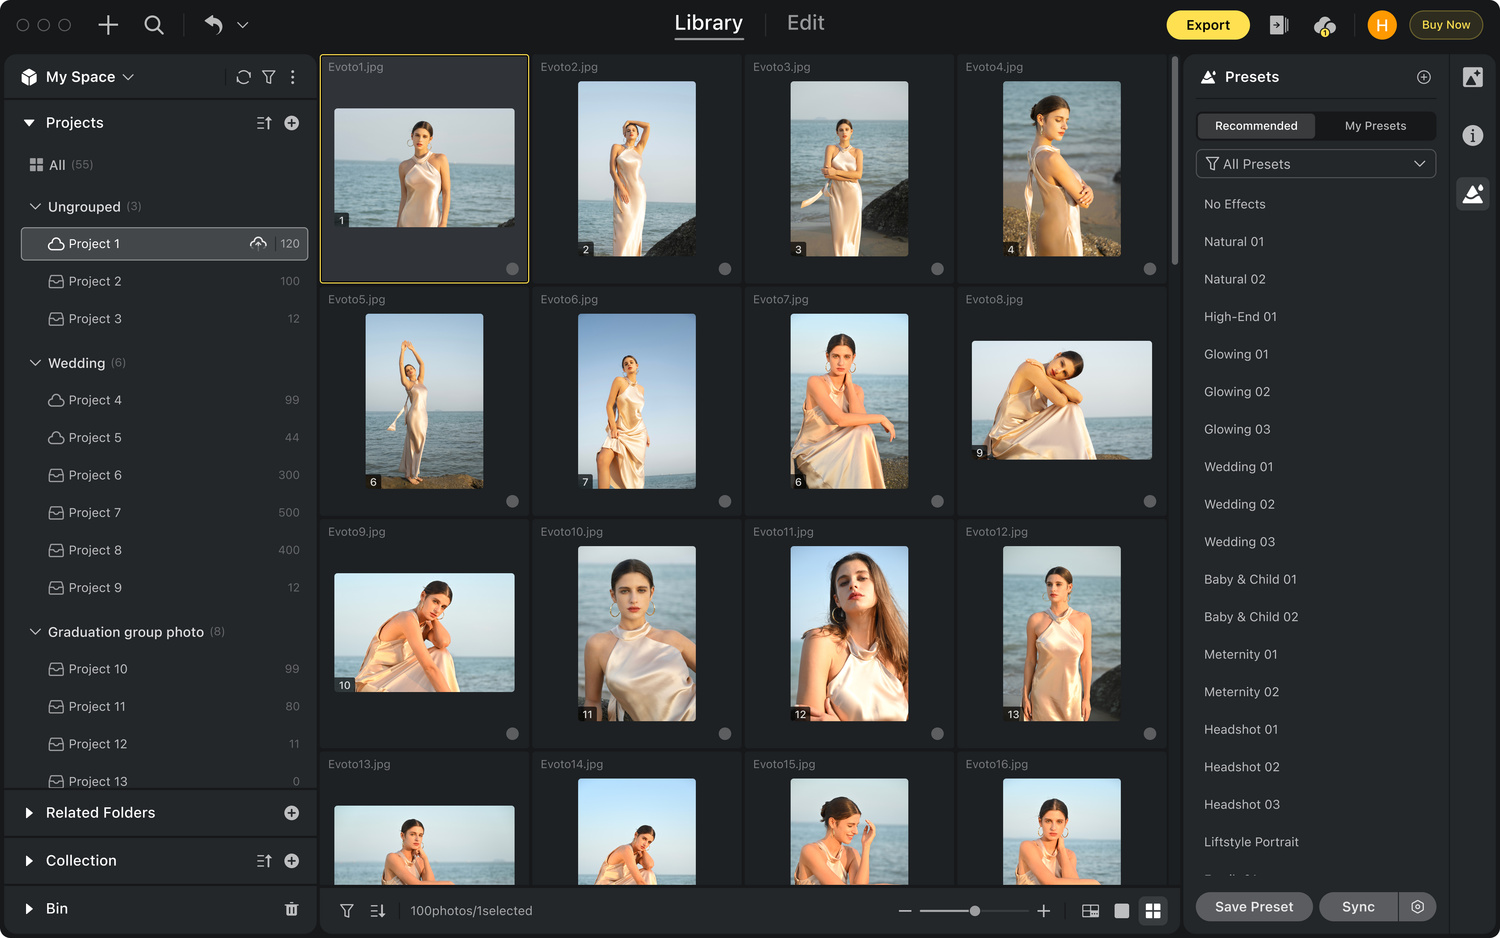Click the search magnifier icon
Screen dimensions: 1500x938
pyautogui.click(x=154, y=25)
